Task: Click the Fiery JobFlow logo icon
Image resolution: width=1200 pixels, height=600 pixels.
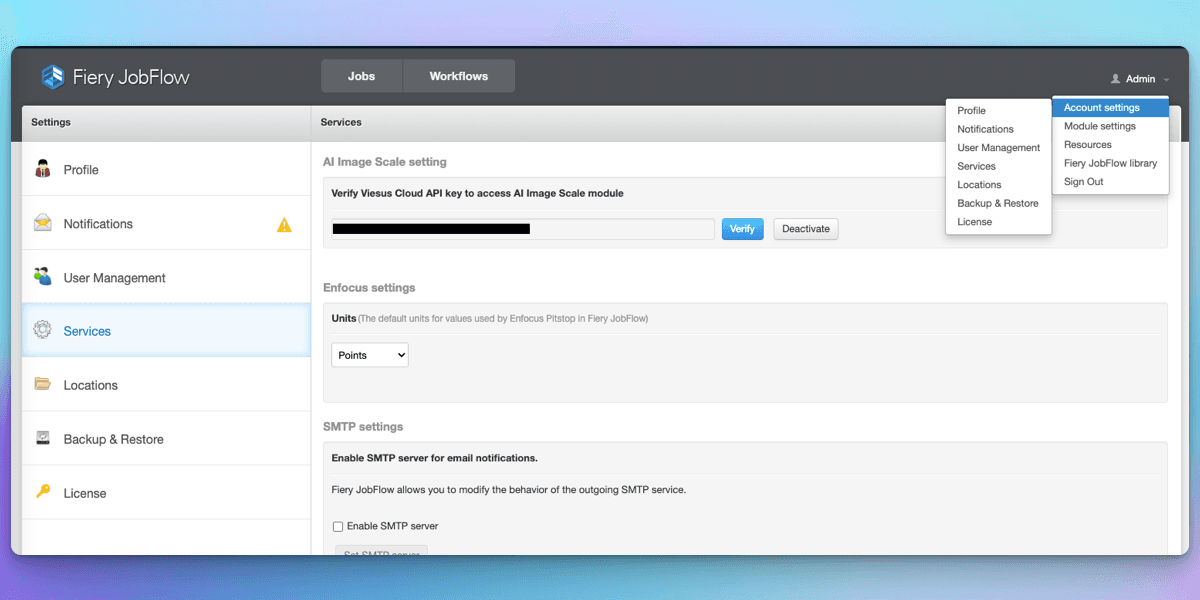Action: (x=52, y=77)
